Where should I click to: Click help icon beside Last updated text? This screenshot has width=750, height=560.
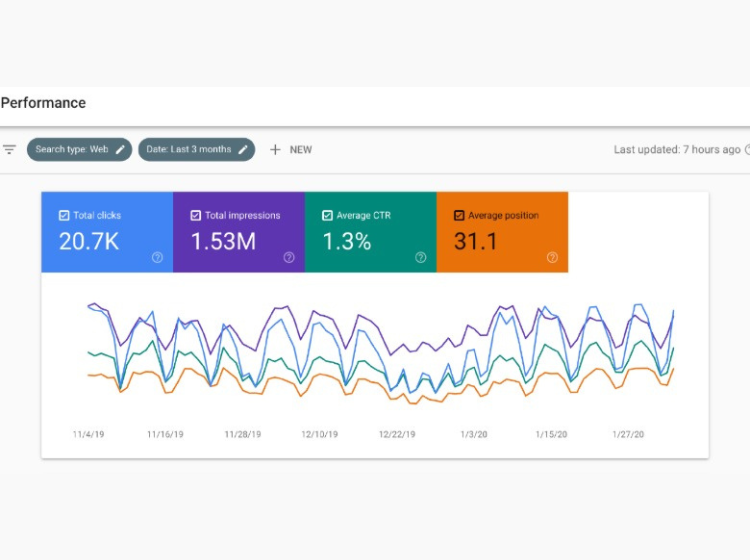[x=747, y=150]
